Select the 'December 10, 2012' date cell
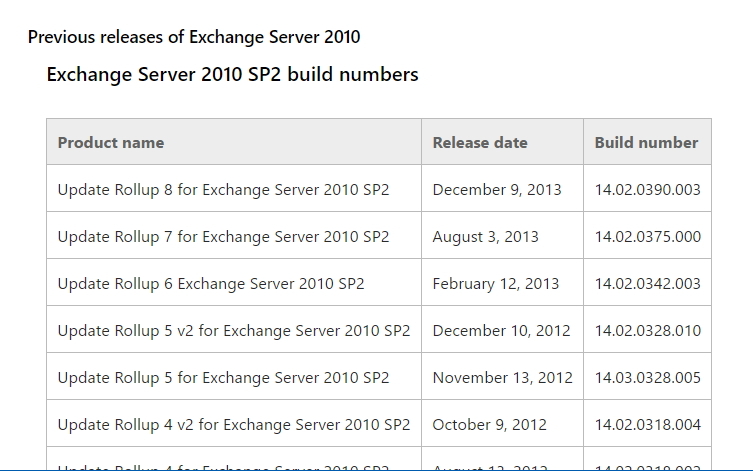753x471 pixels. (502, 330)
